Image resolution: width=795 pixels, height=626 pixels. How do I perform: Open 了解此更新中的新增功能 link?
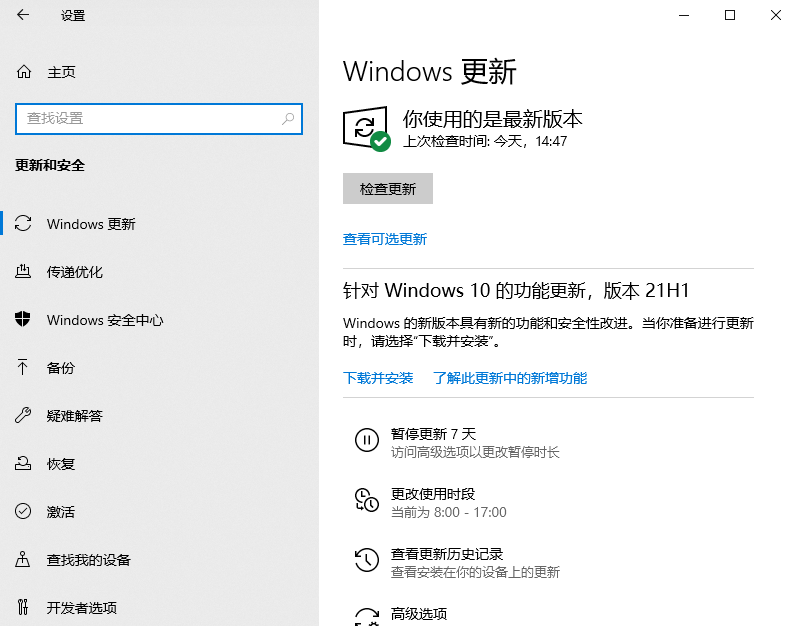click(x=510, y=378)
